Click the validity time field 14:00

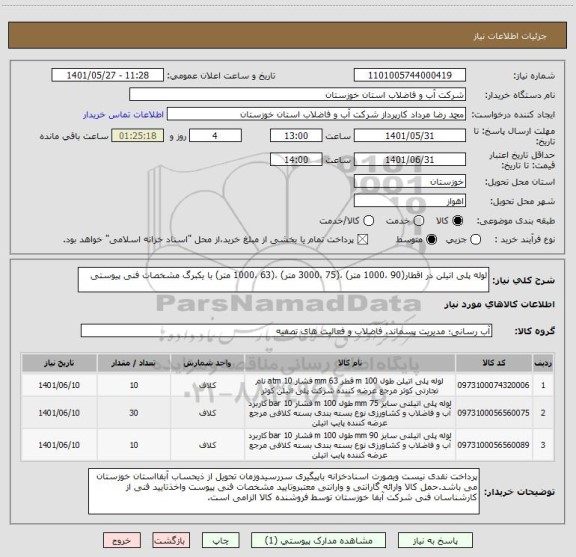[x=296, y=159]
